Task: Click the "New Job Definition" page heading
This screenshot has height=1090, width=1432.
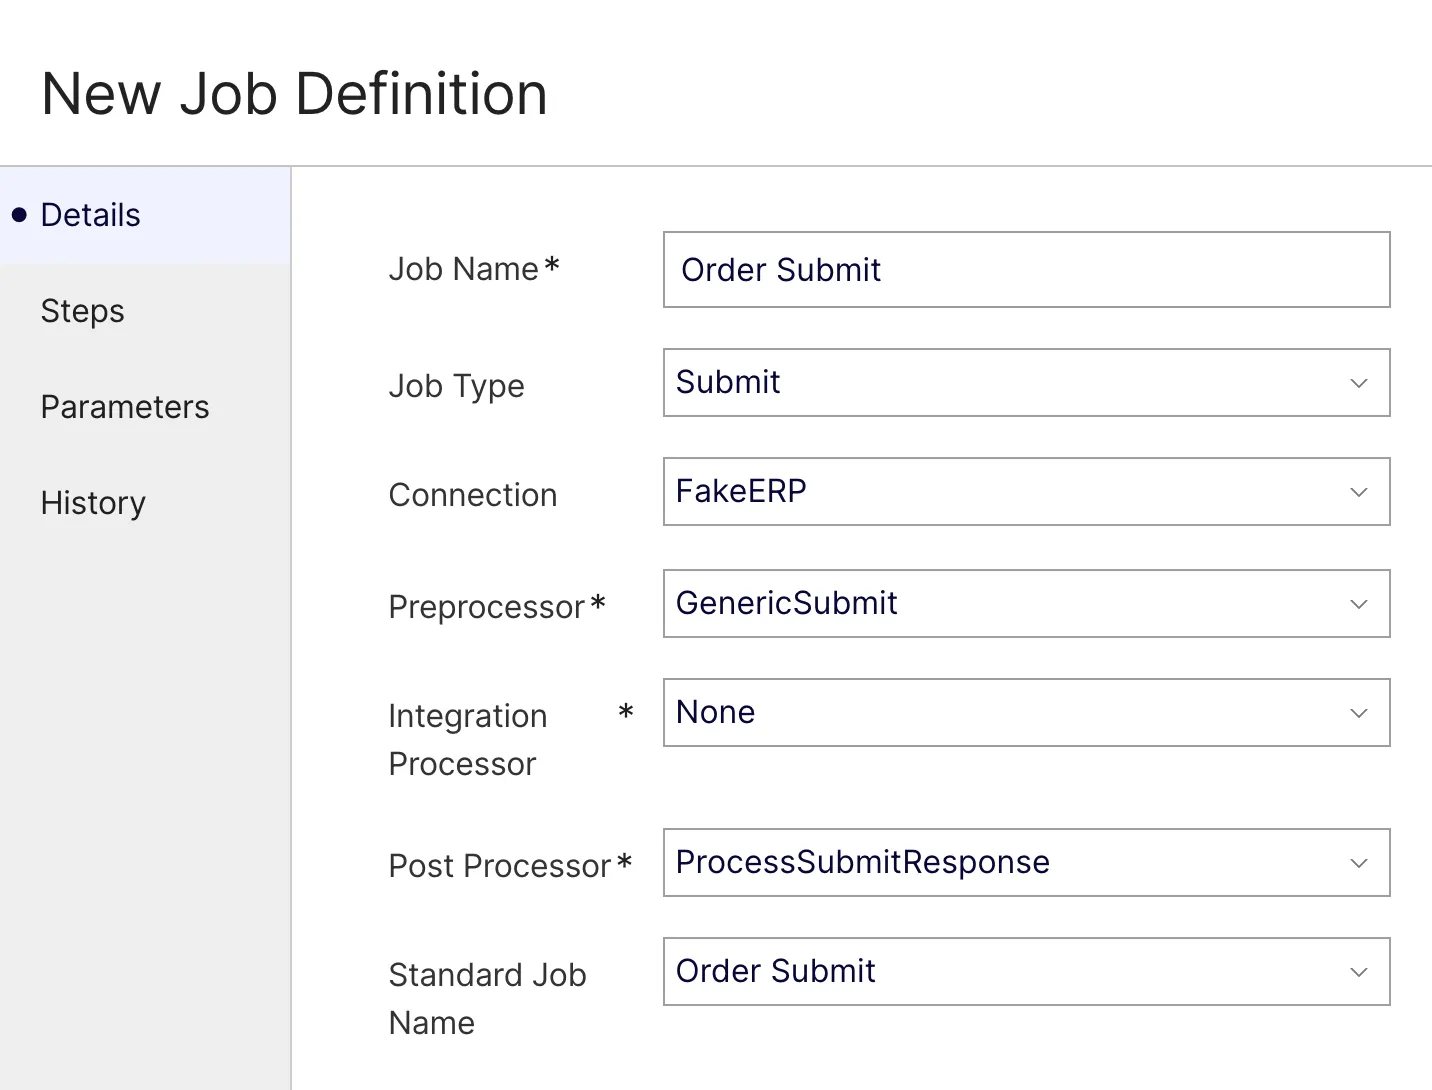Action: (x=294, y=94)
